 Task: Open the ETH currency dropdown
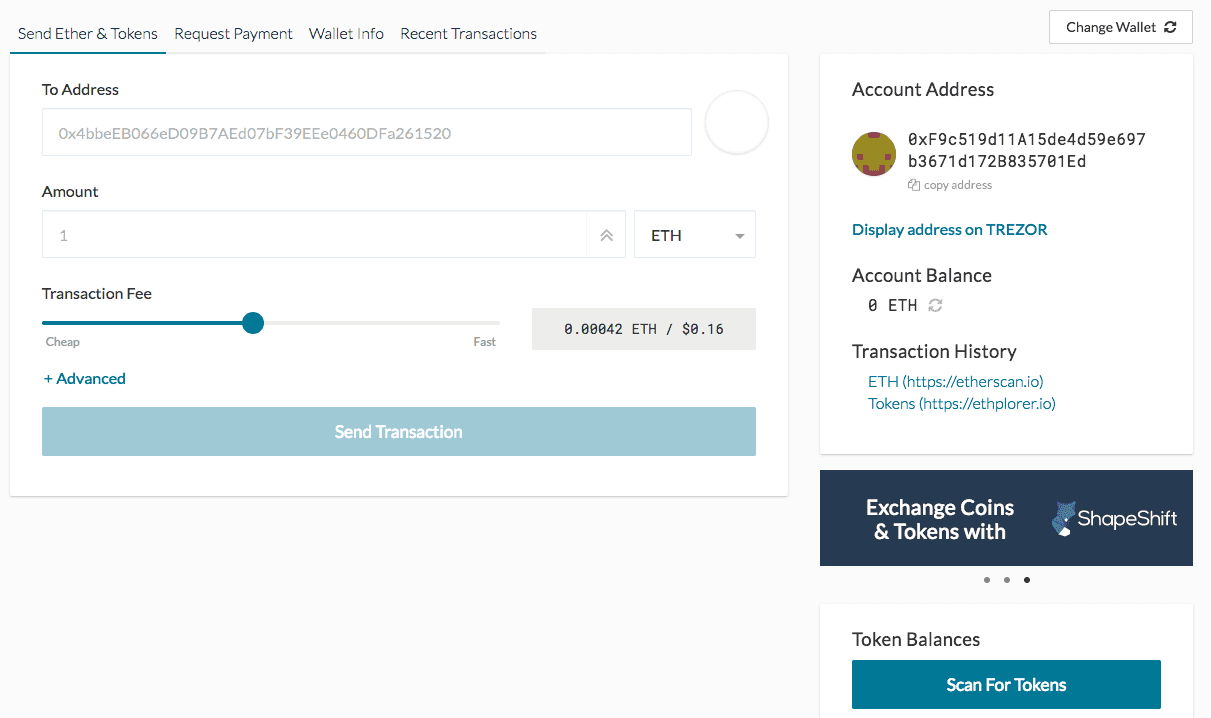pos(695,235)
